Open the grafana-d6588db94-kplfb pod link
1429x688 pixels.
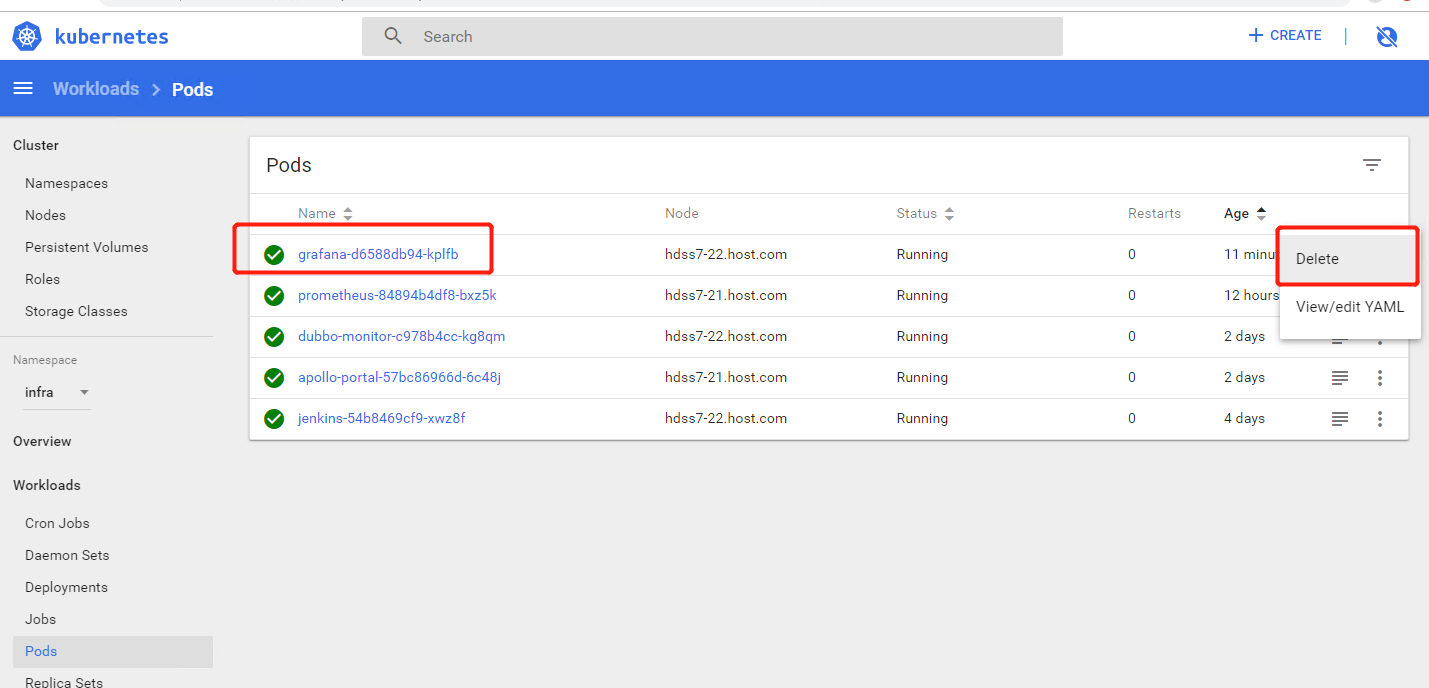click(378, 255)
